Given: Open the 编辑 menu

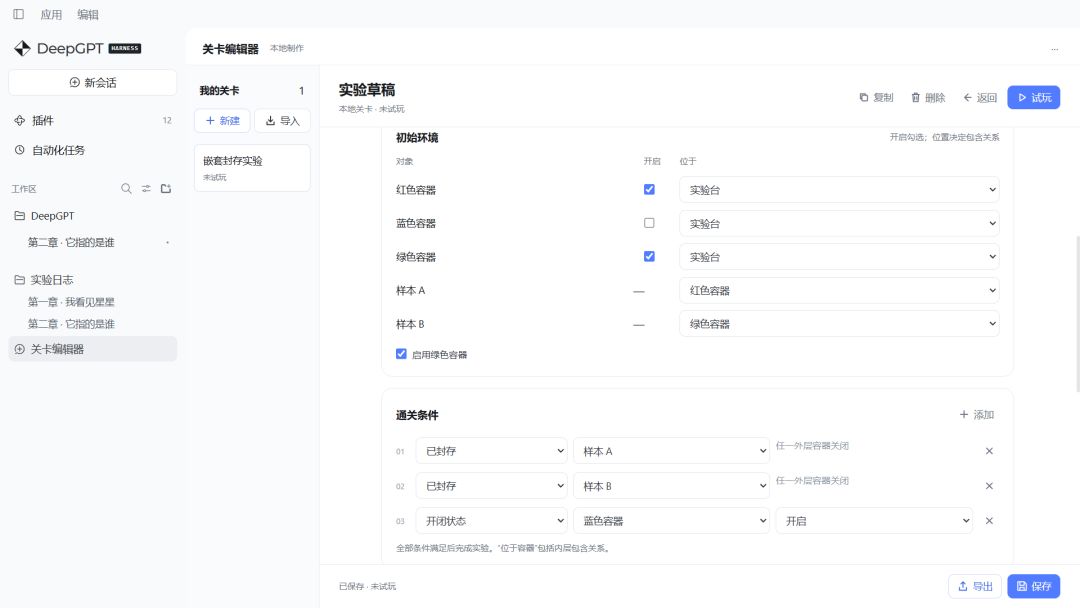Looking at the screenshot, I should pyautogui.click(x=87, y=14).
